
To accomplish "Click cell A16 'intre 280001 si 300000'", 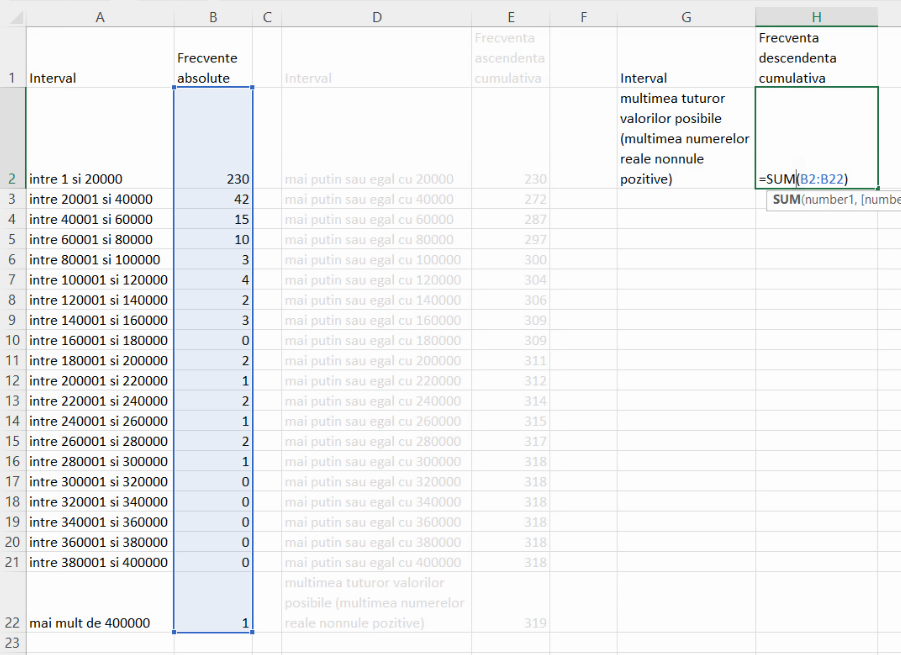I will pyautogui.click(x=99, y=462).
